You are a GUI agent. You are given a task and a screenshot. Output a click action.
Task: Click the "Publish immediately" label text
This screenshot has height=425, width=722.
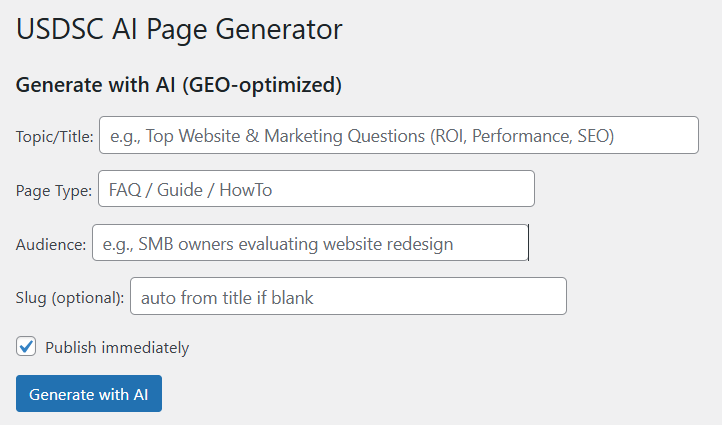pos(117,348)
